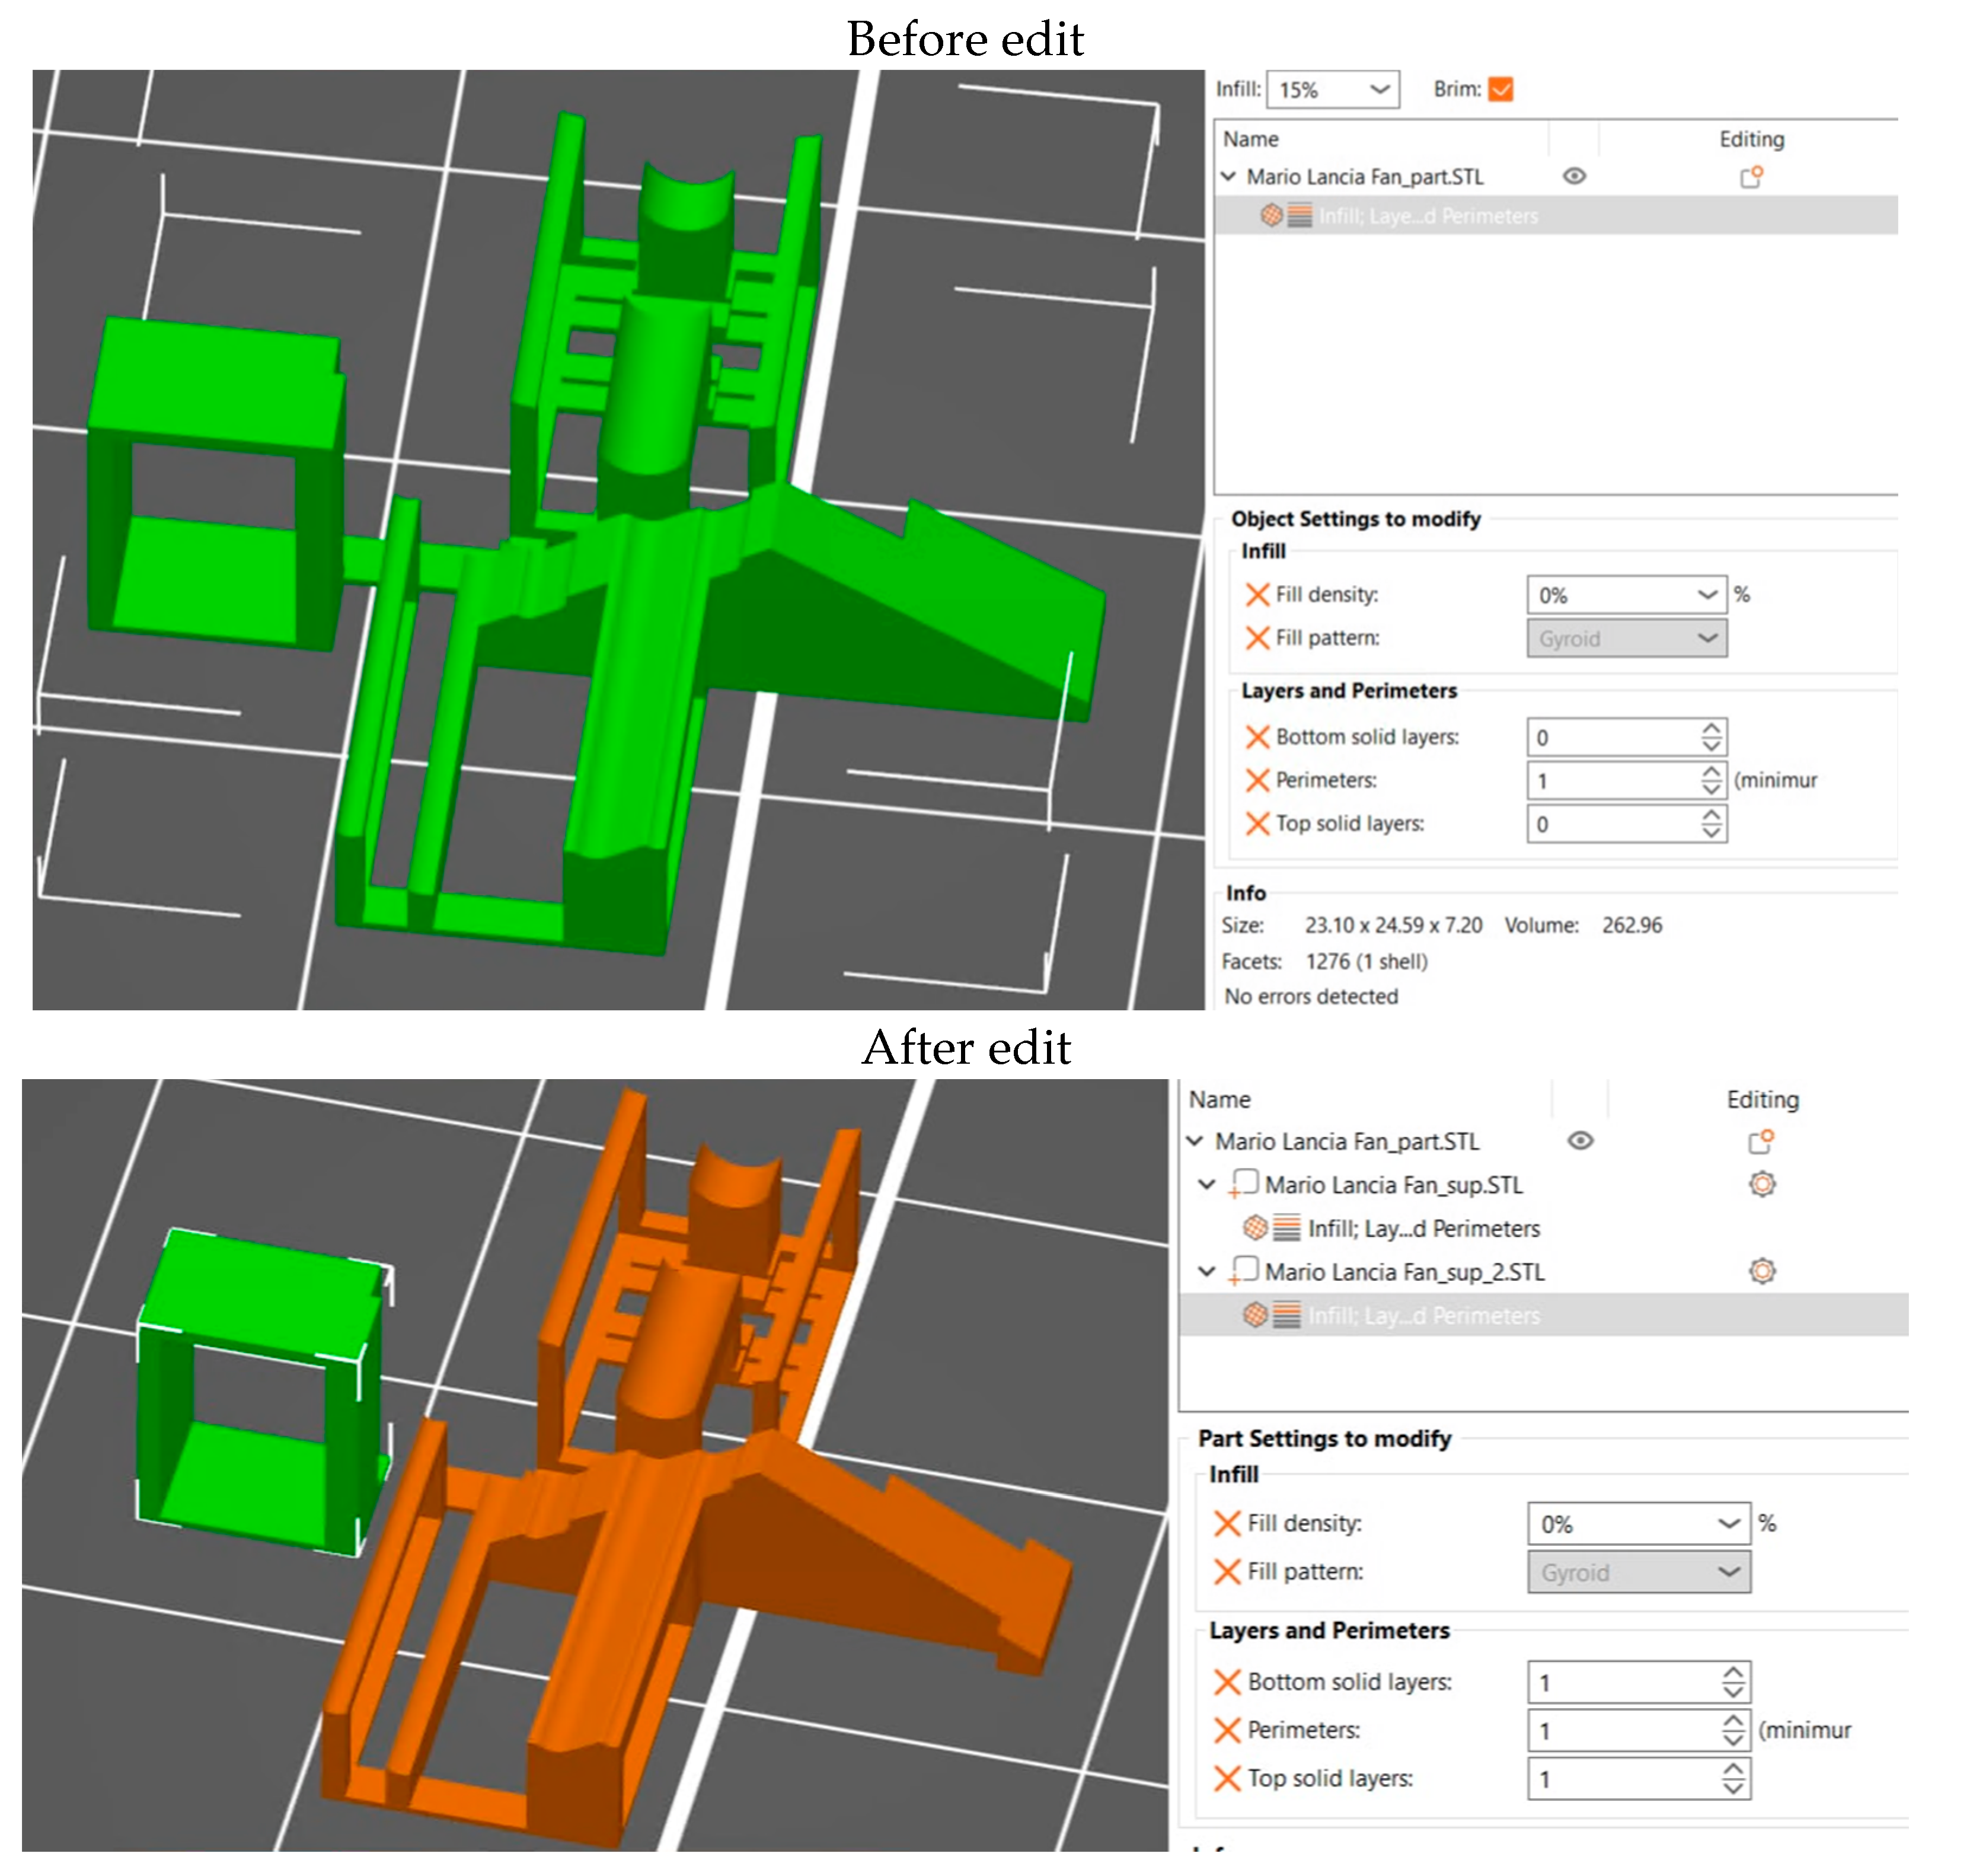Increase Bottom solid layers value in bottom panel
This screenshot has width=1973, height=1876.
point(1732,1673)
